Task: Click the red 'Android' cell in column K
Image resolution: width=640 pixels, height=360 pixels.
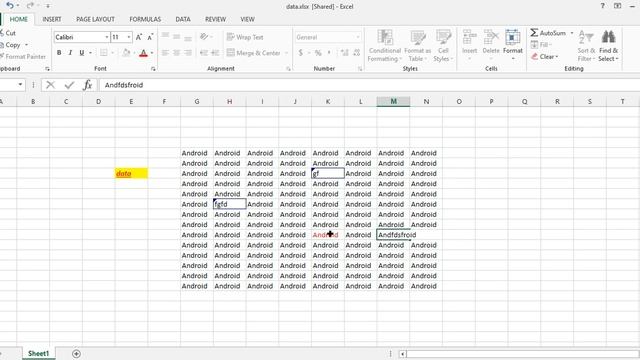Action: tap(328, 235)
